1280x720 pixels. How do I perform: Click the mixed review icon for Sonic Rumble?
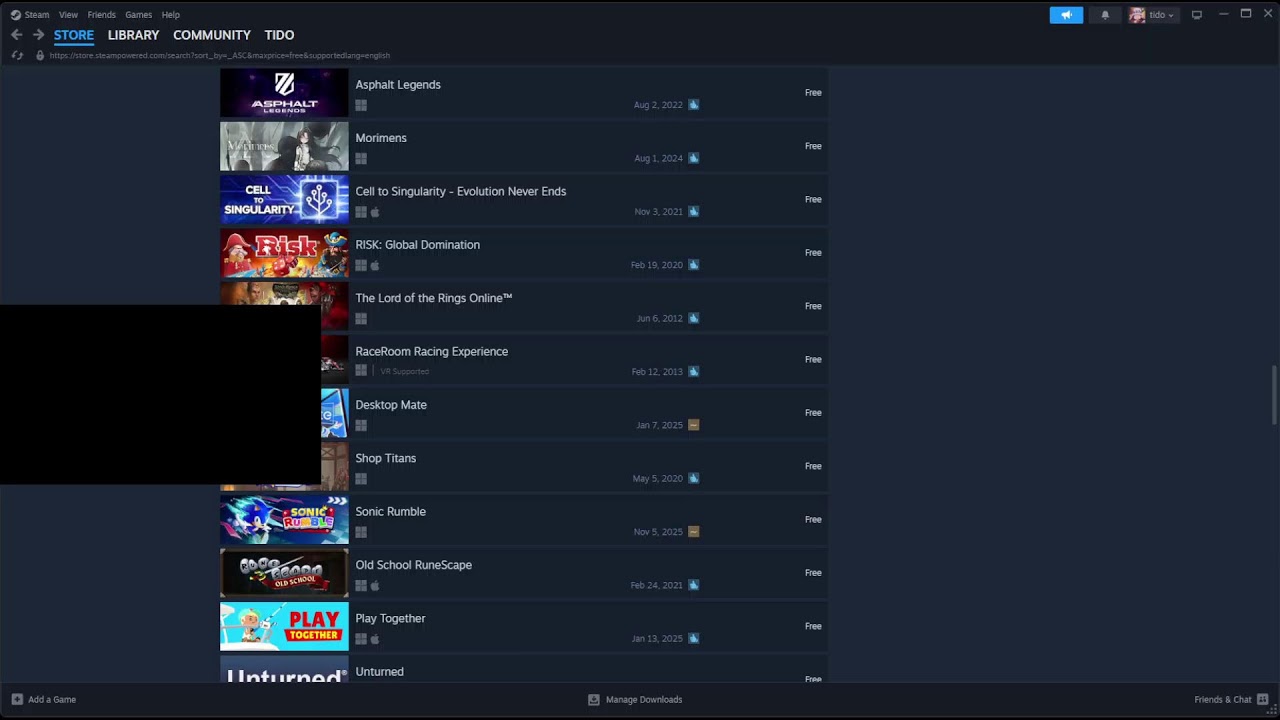(x=693, y=532)
